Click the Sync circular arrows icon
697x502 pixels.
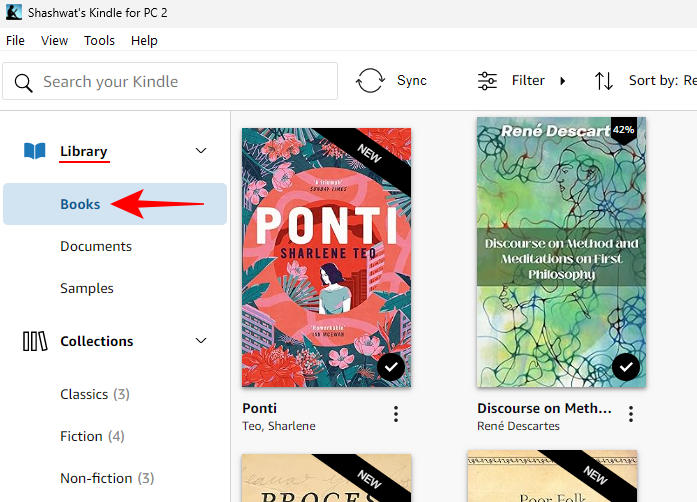pos(370,80)
